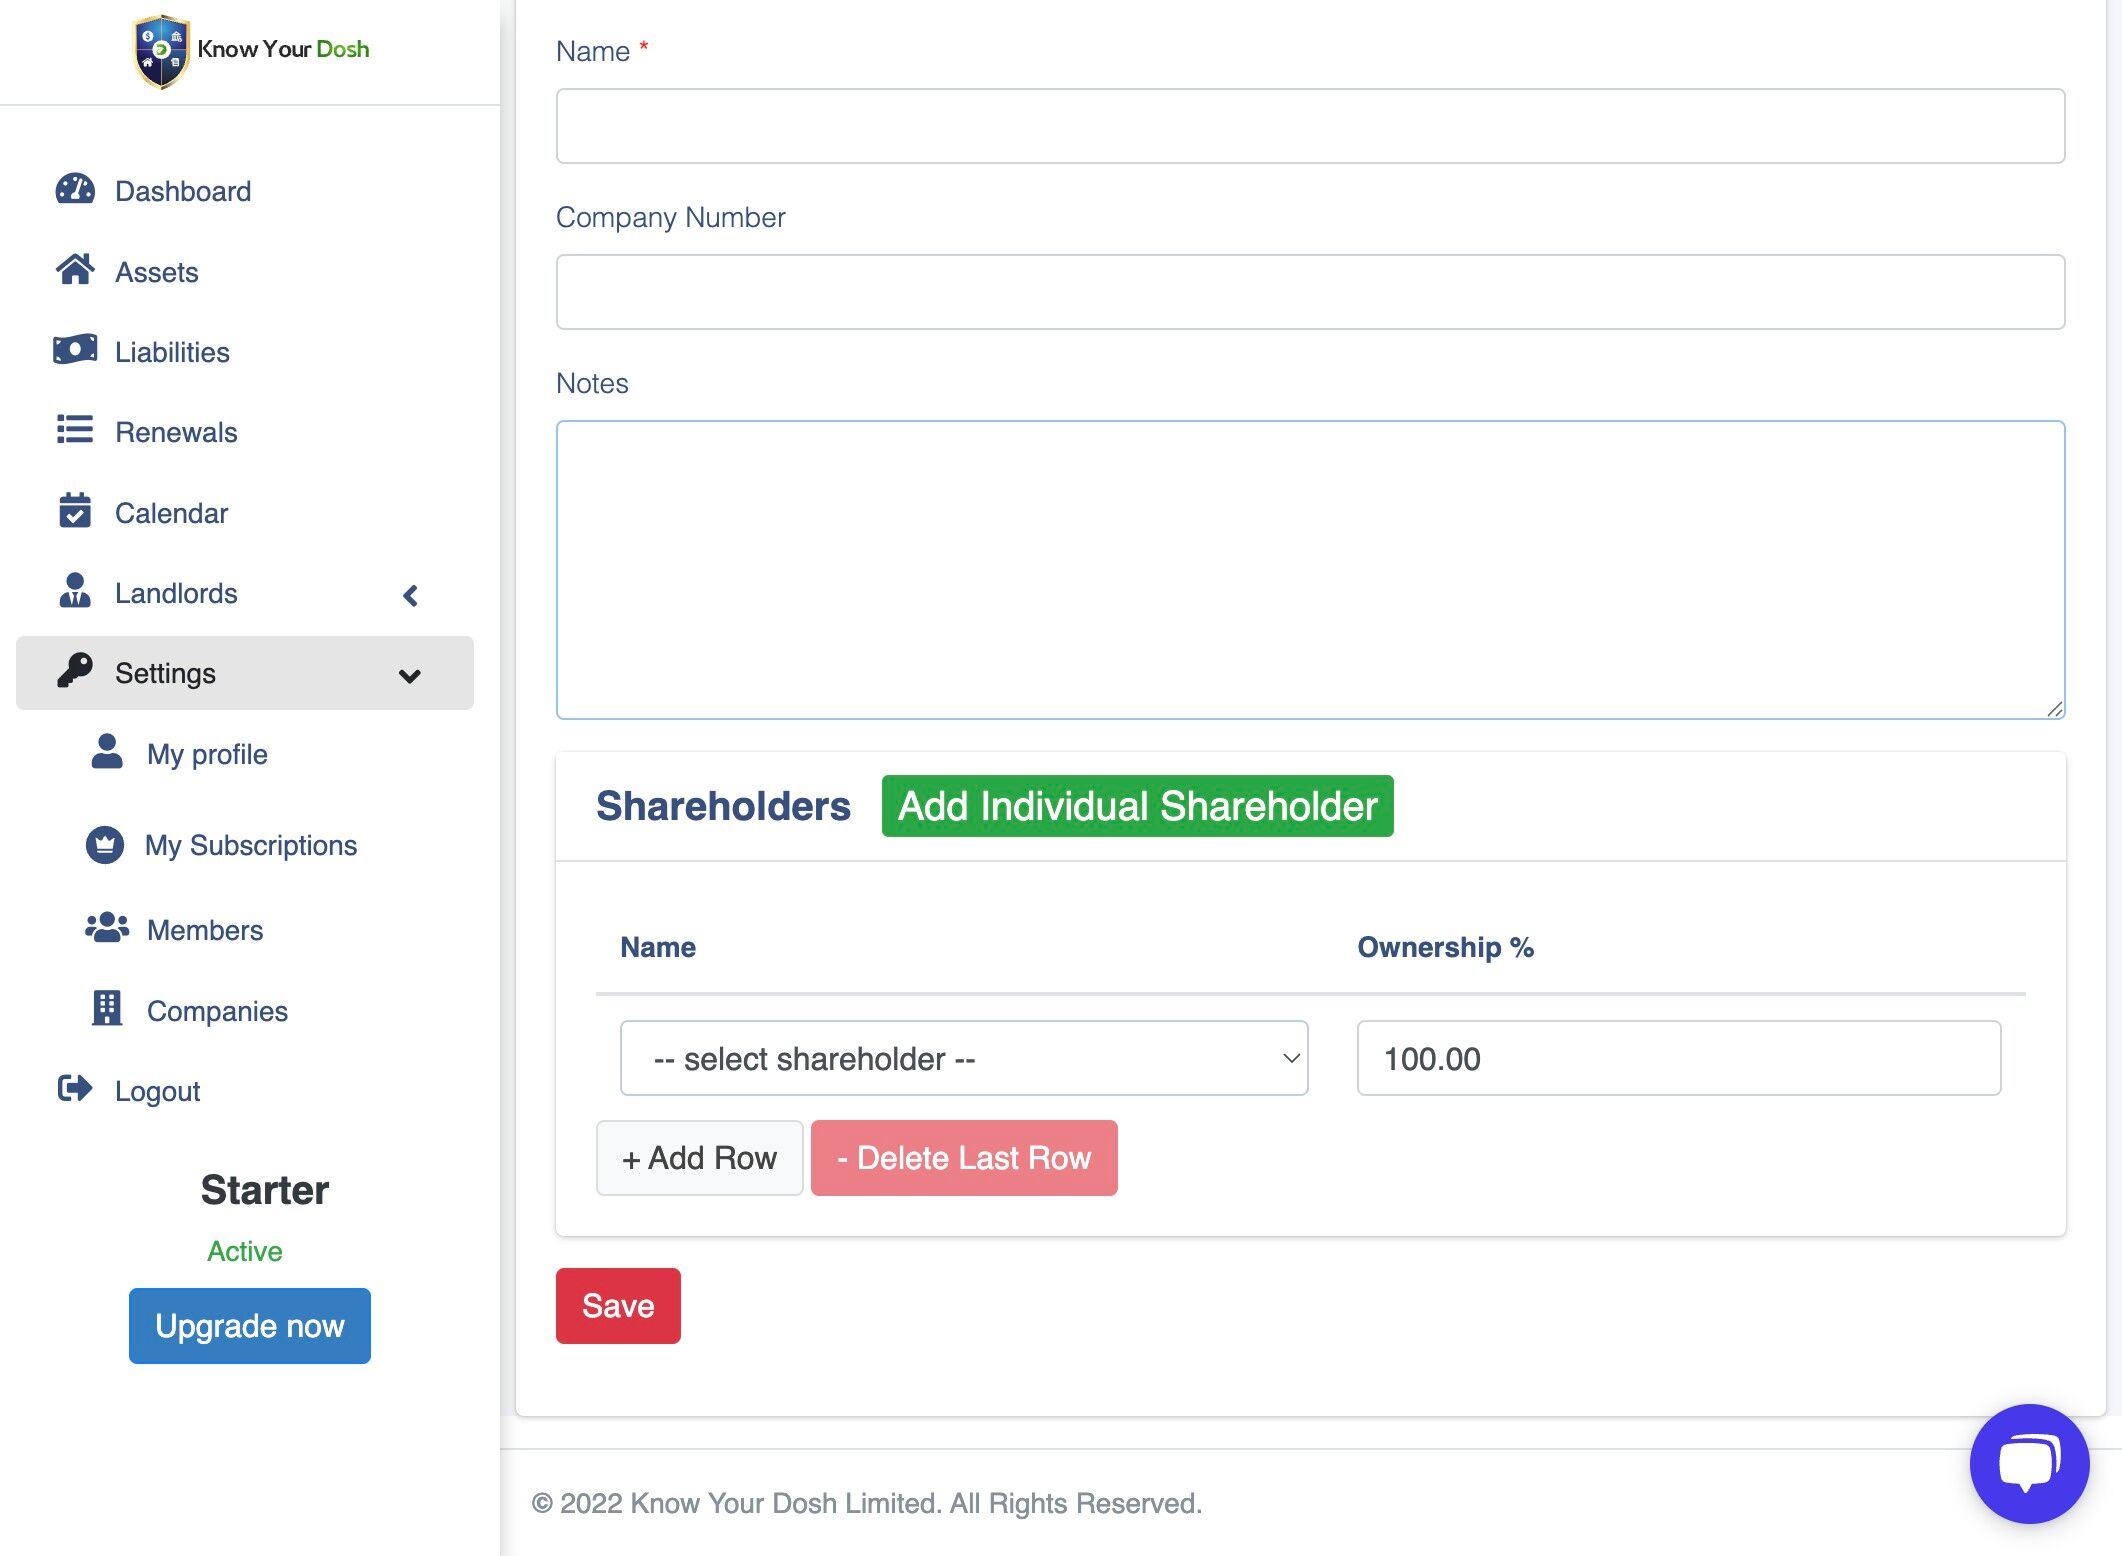This screenshot has width=2122, height=1556.
Task: Click the red Save button
Action: pyautogui.click(x=617, y=1305)
